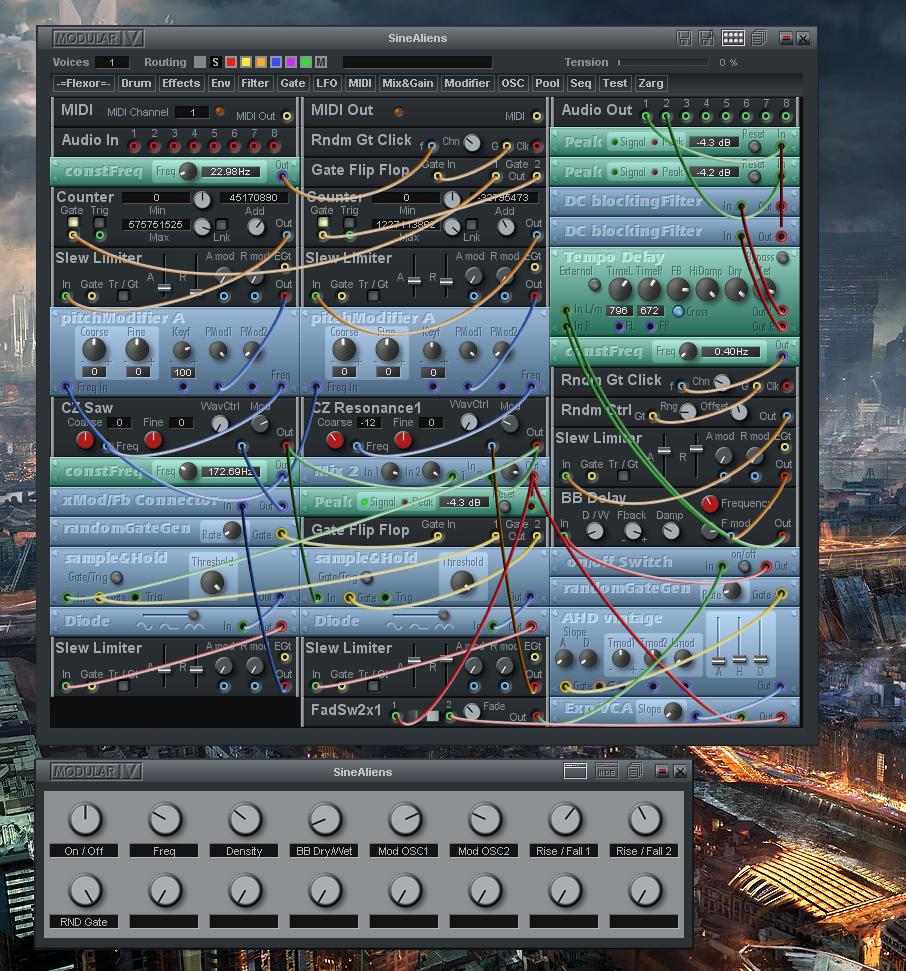This screenshot has height=971, width=906.
Task: Click stacked pages icon in lower SineAliens panel
Action: point(634,771)
